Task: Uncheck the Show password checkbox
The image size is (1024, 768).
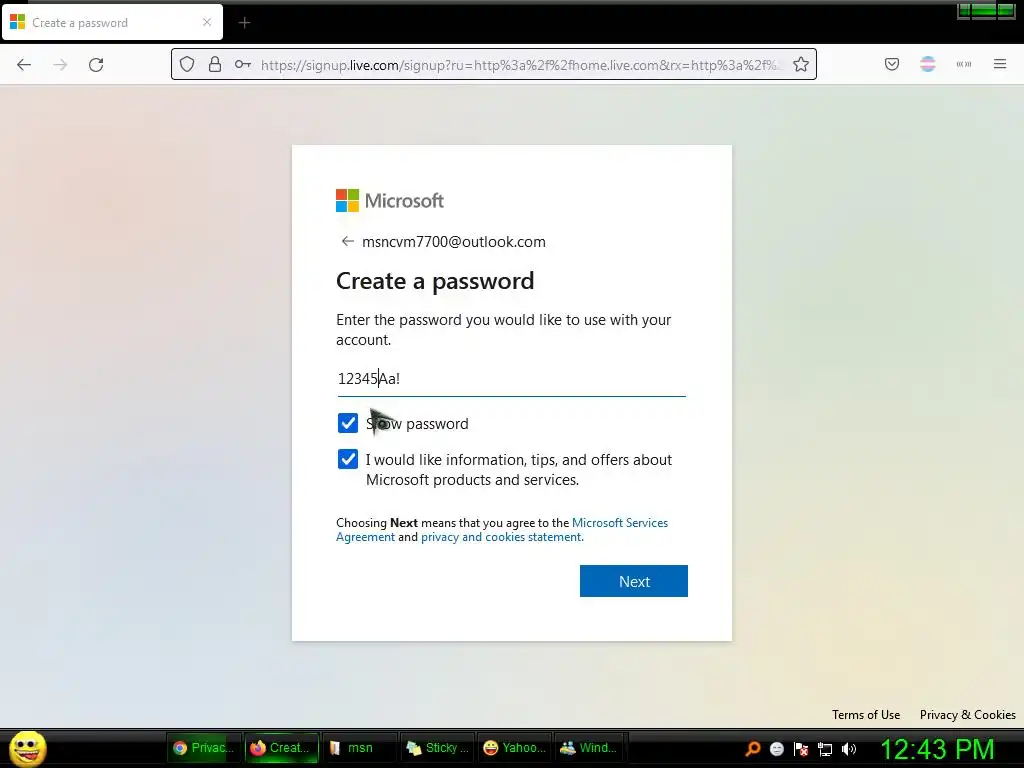Action: tap(348, 423)
